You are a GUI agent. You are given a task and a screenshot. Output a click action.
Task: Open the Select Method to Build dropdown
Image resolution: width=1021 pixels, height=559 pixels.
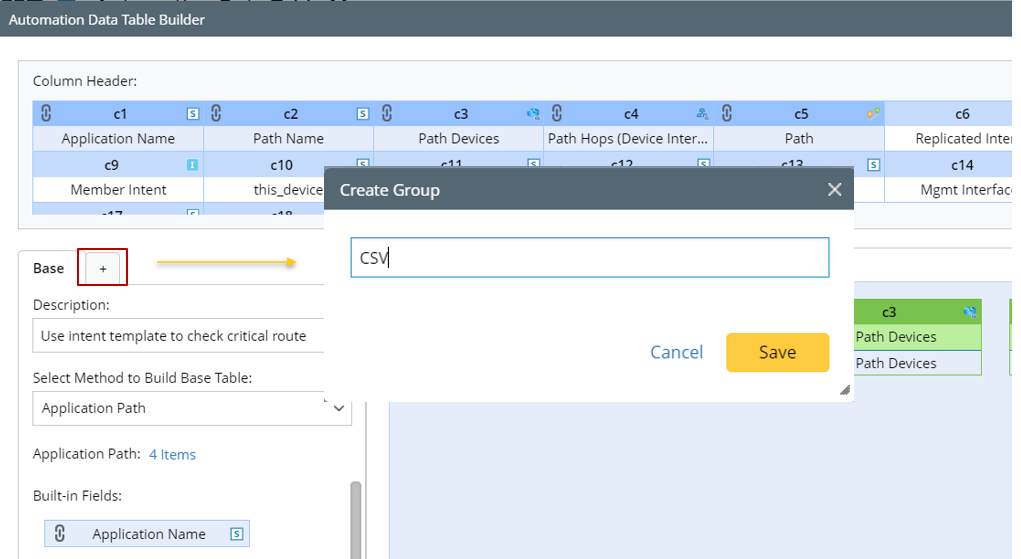point(192,408)
